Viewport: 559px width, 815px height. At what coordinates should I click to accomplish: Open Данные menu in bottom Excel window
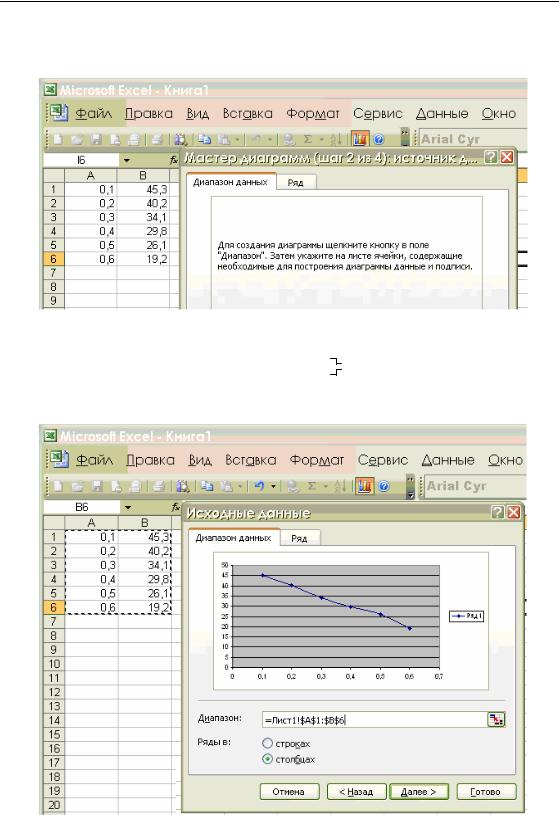pos(448,460)
